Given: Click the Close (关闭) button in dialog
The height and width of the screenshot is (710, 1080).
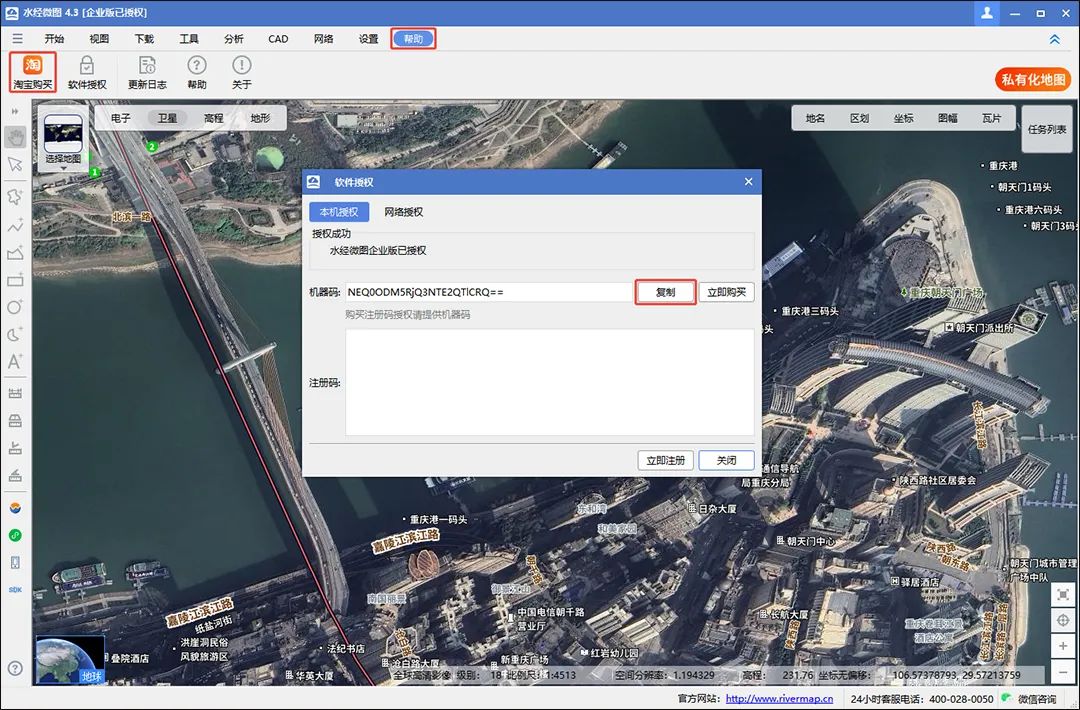Looking at the screenshot, I should pyautogui.click(x=727, y=460).
